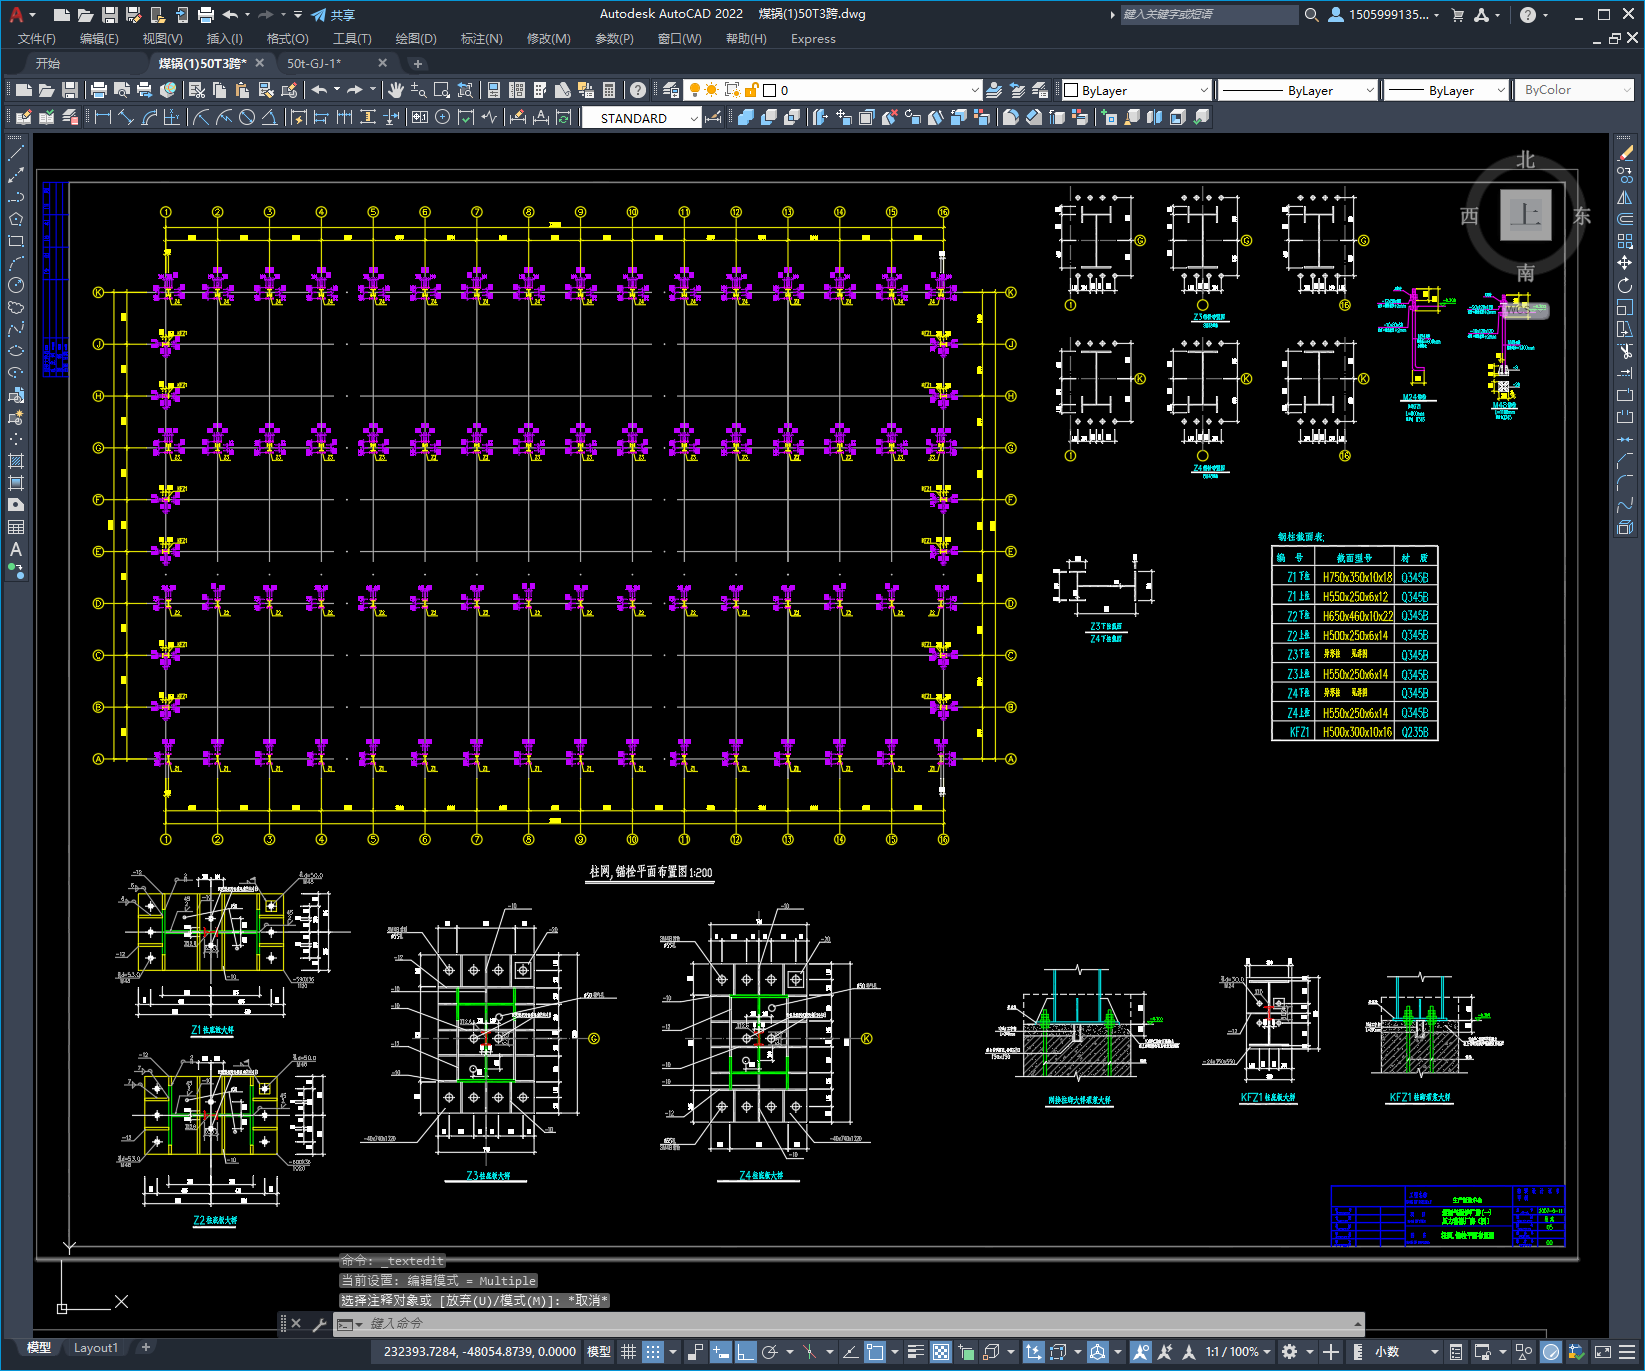
Task: Expand the undo history arrow
Action: [337, 89]
